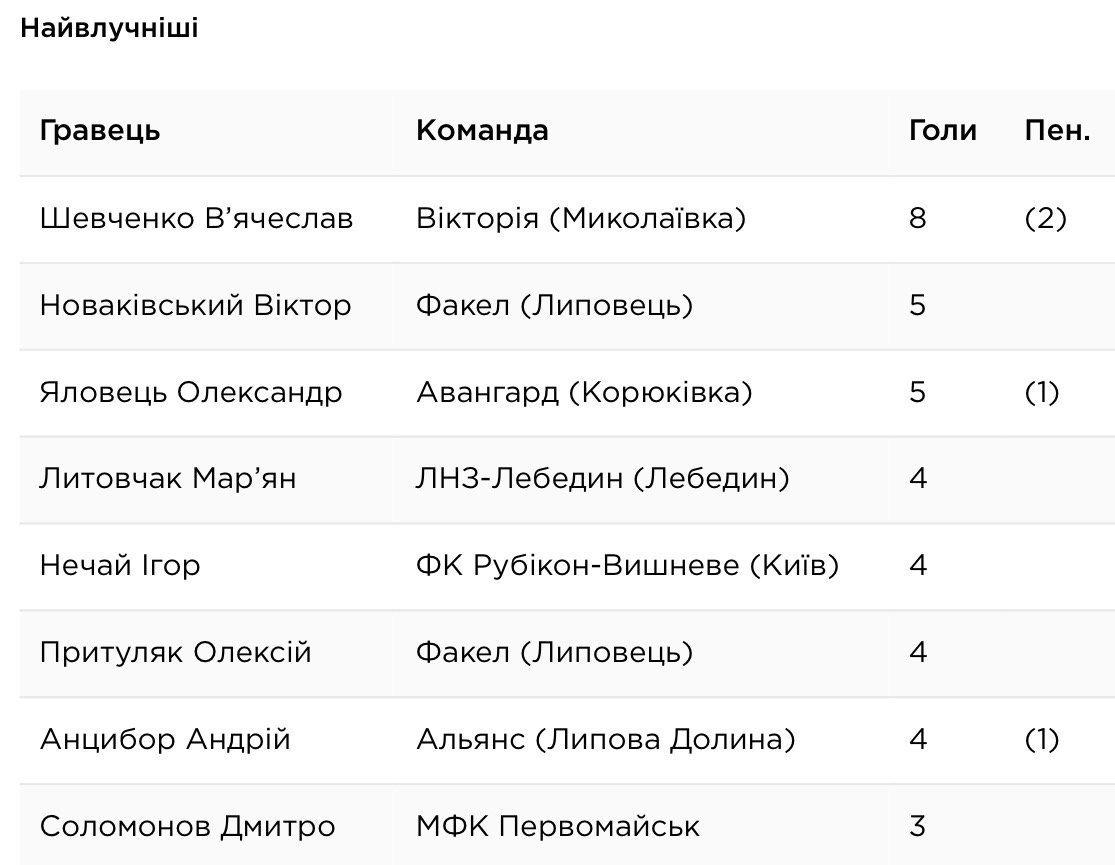Select player Нечай Ігор

(120, 566)
